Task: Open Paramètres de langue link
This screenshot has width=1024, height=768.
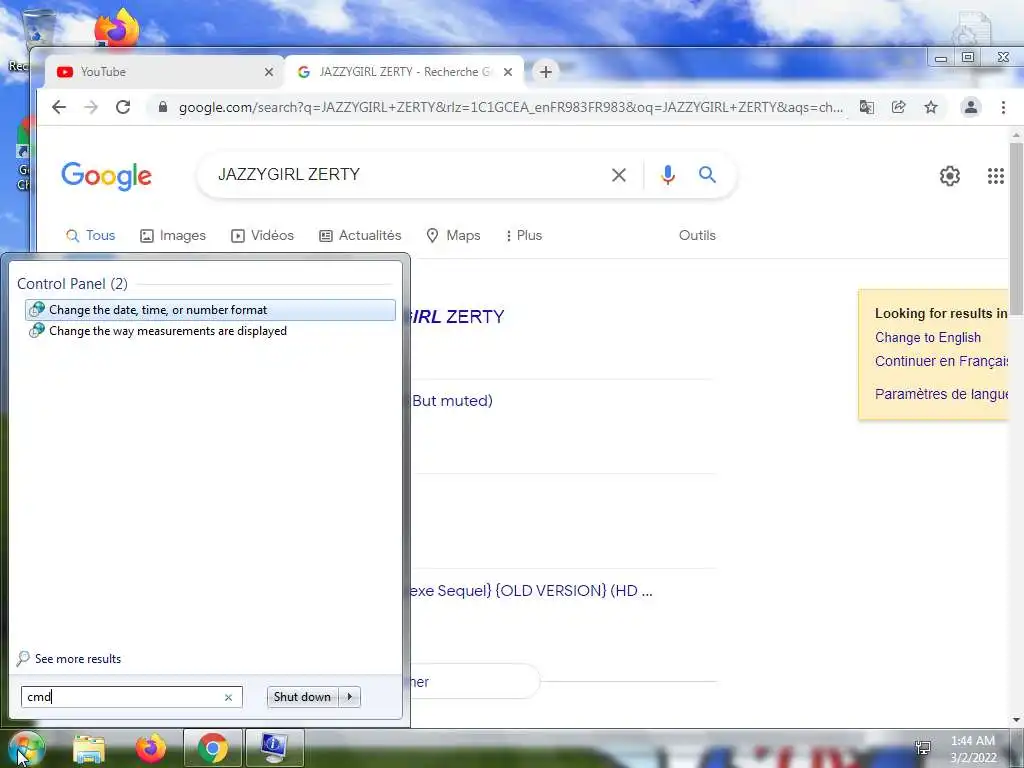Action: [x=941, y=394]
